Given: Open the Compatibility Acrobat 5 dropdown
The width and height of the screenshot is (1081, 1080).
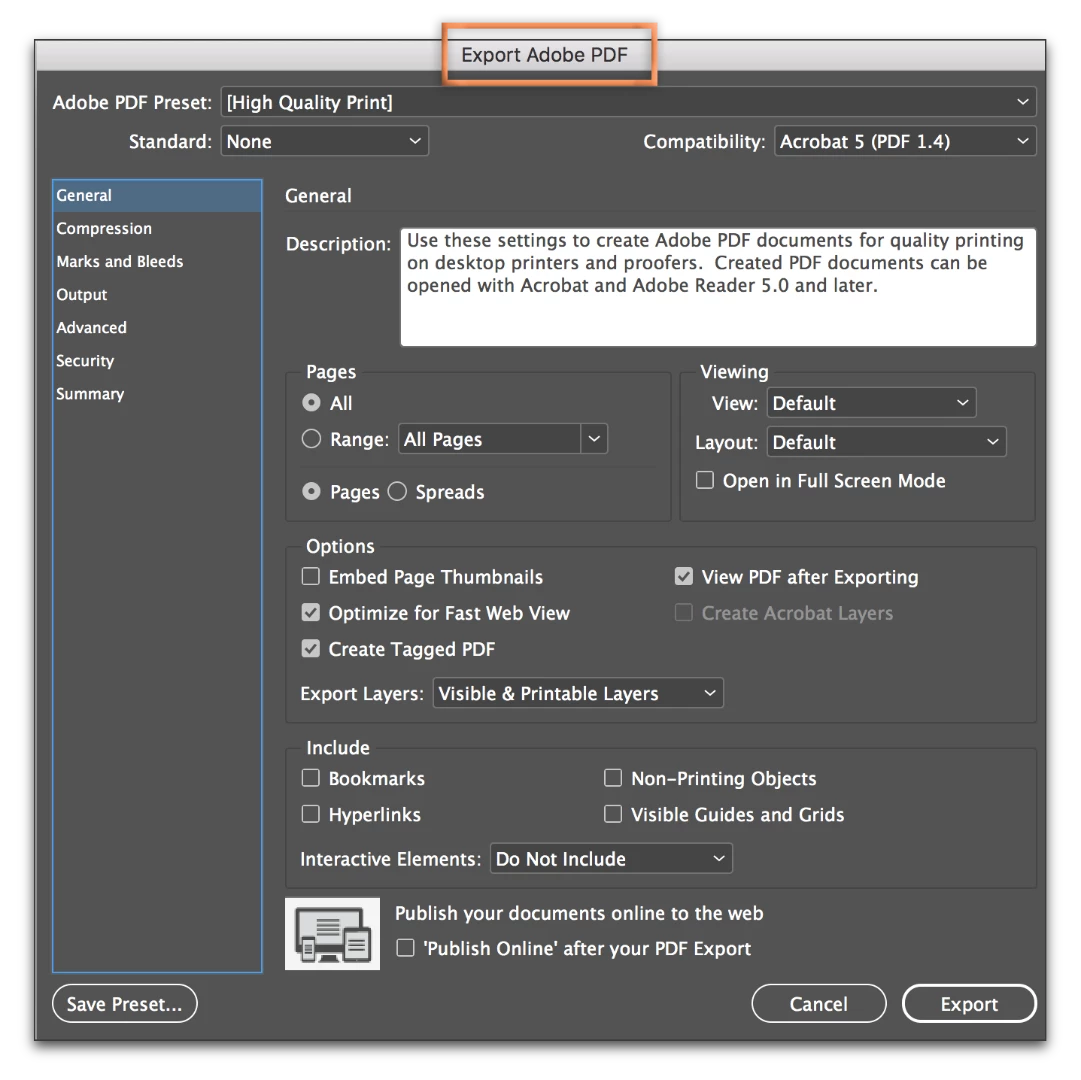Looking at the screenshot, I should pos(905,141).
